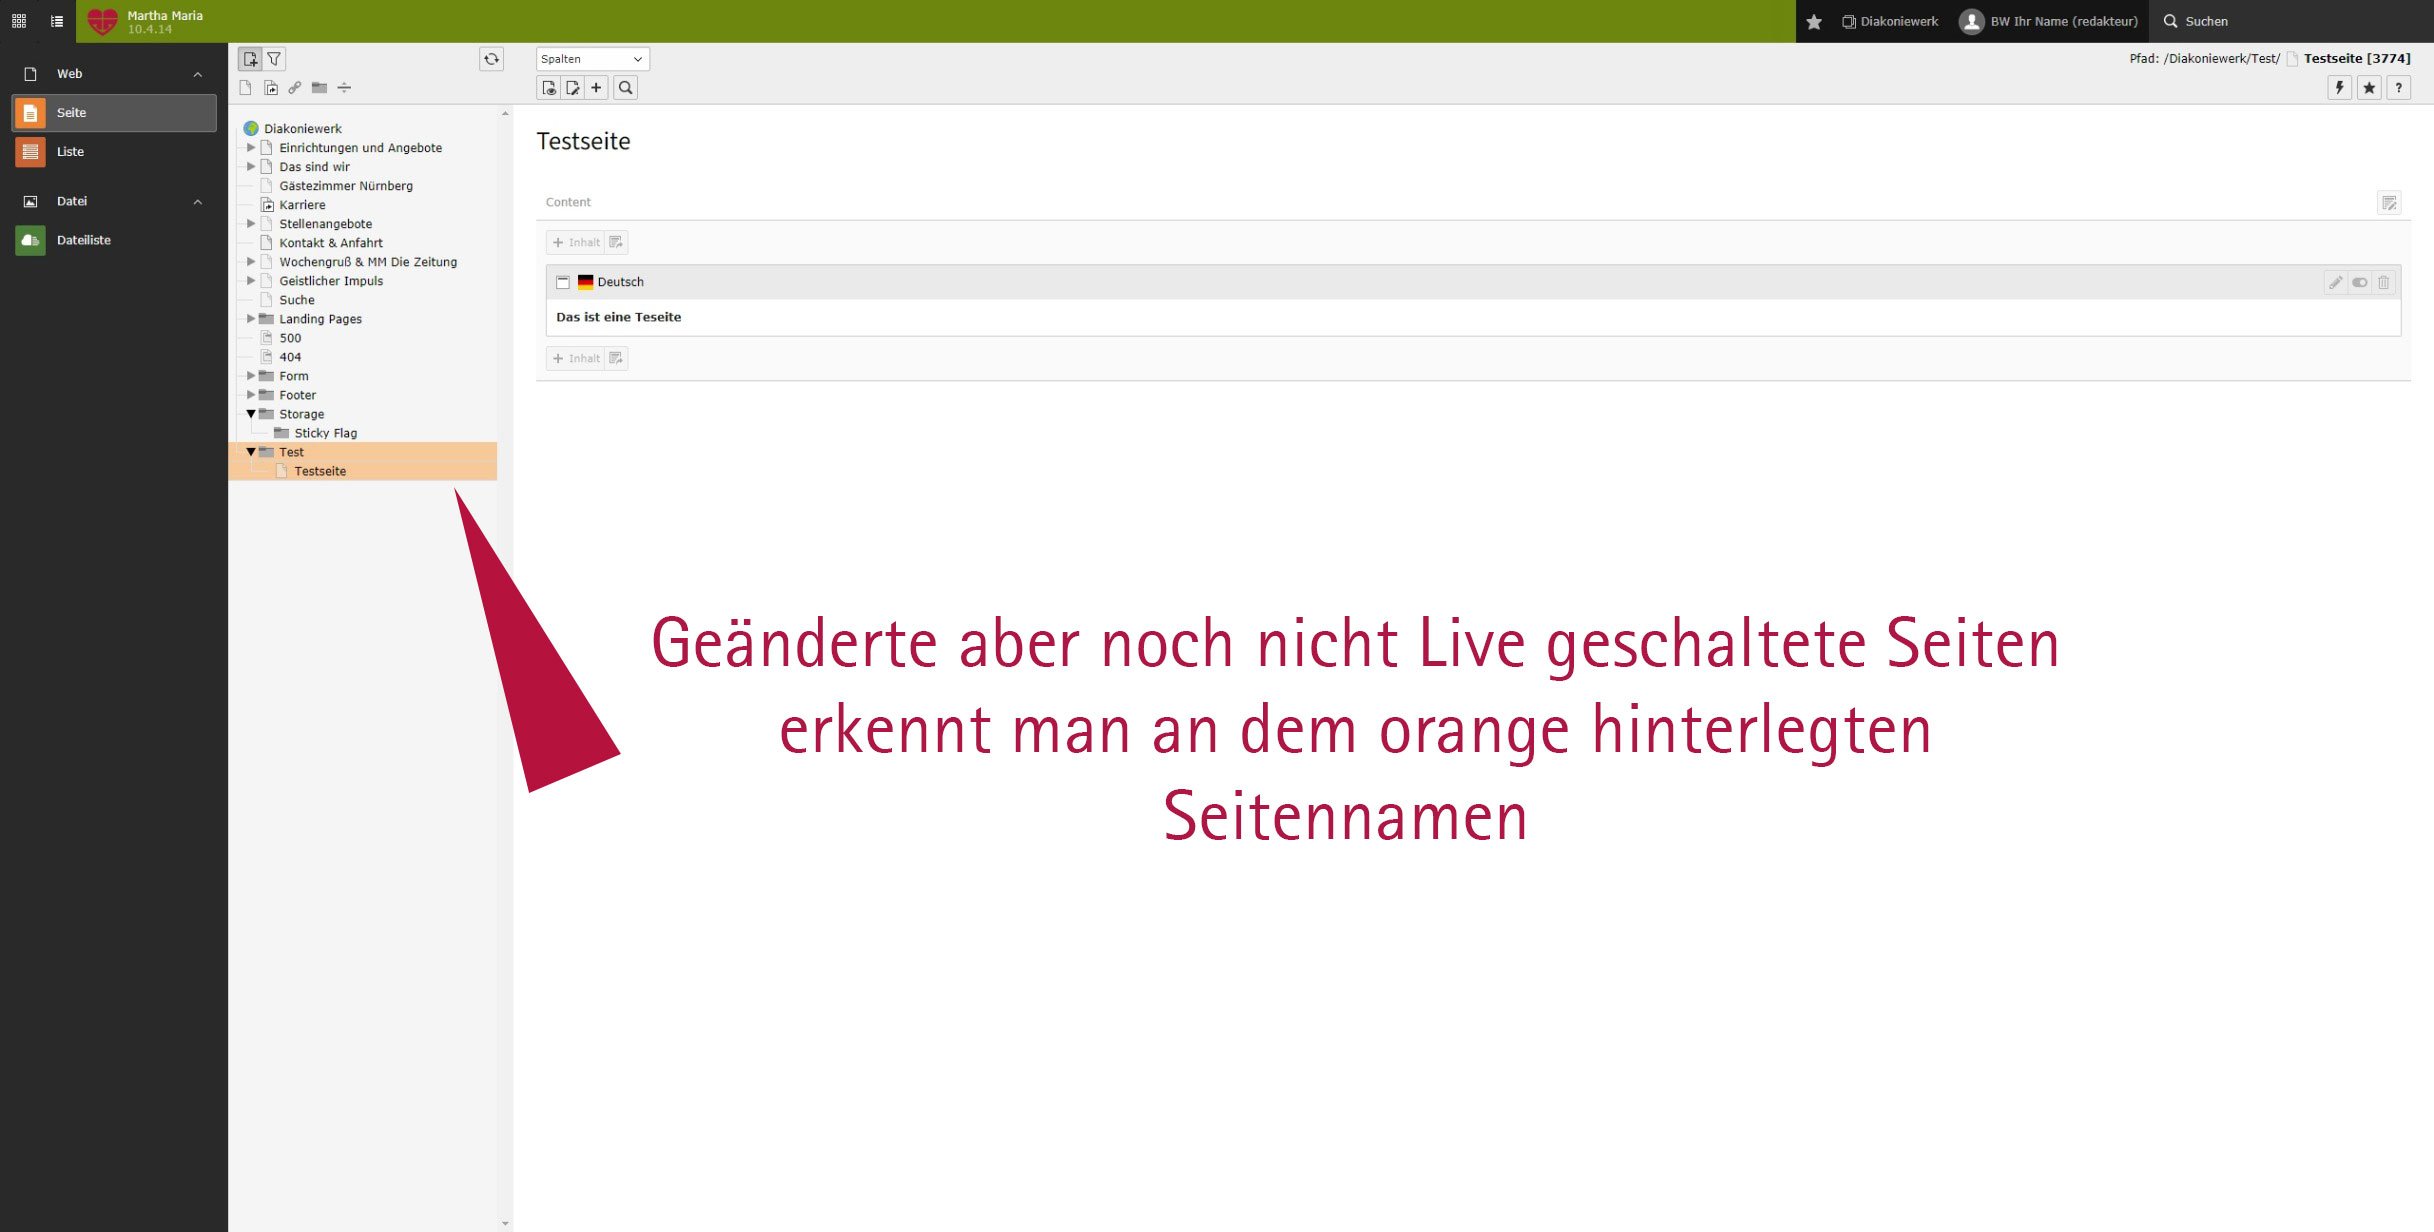Open search in page module toolbar
2434x1232 pixels.
625,87
